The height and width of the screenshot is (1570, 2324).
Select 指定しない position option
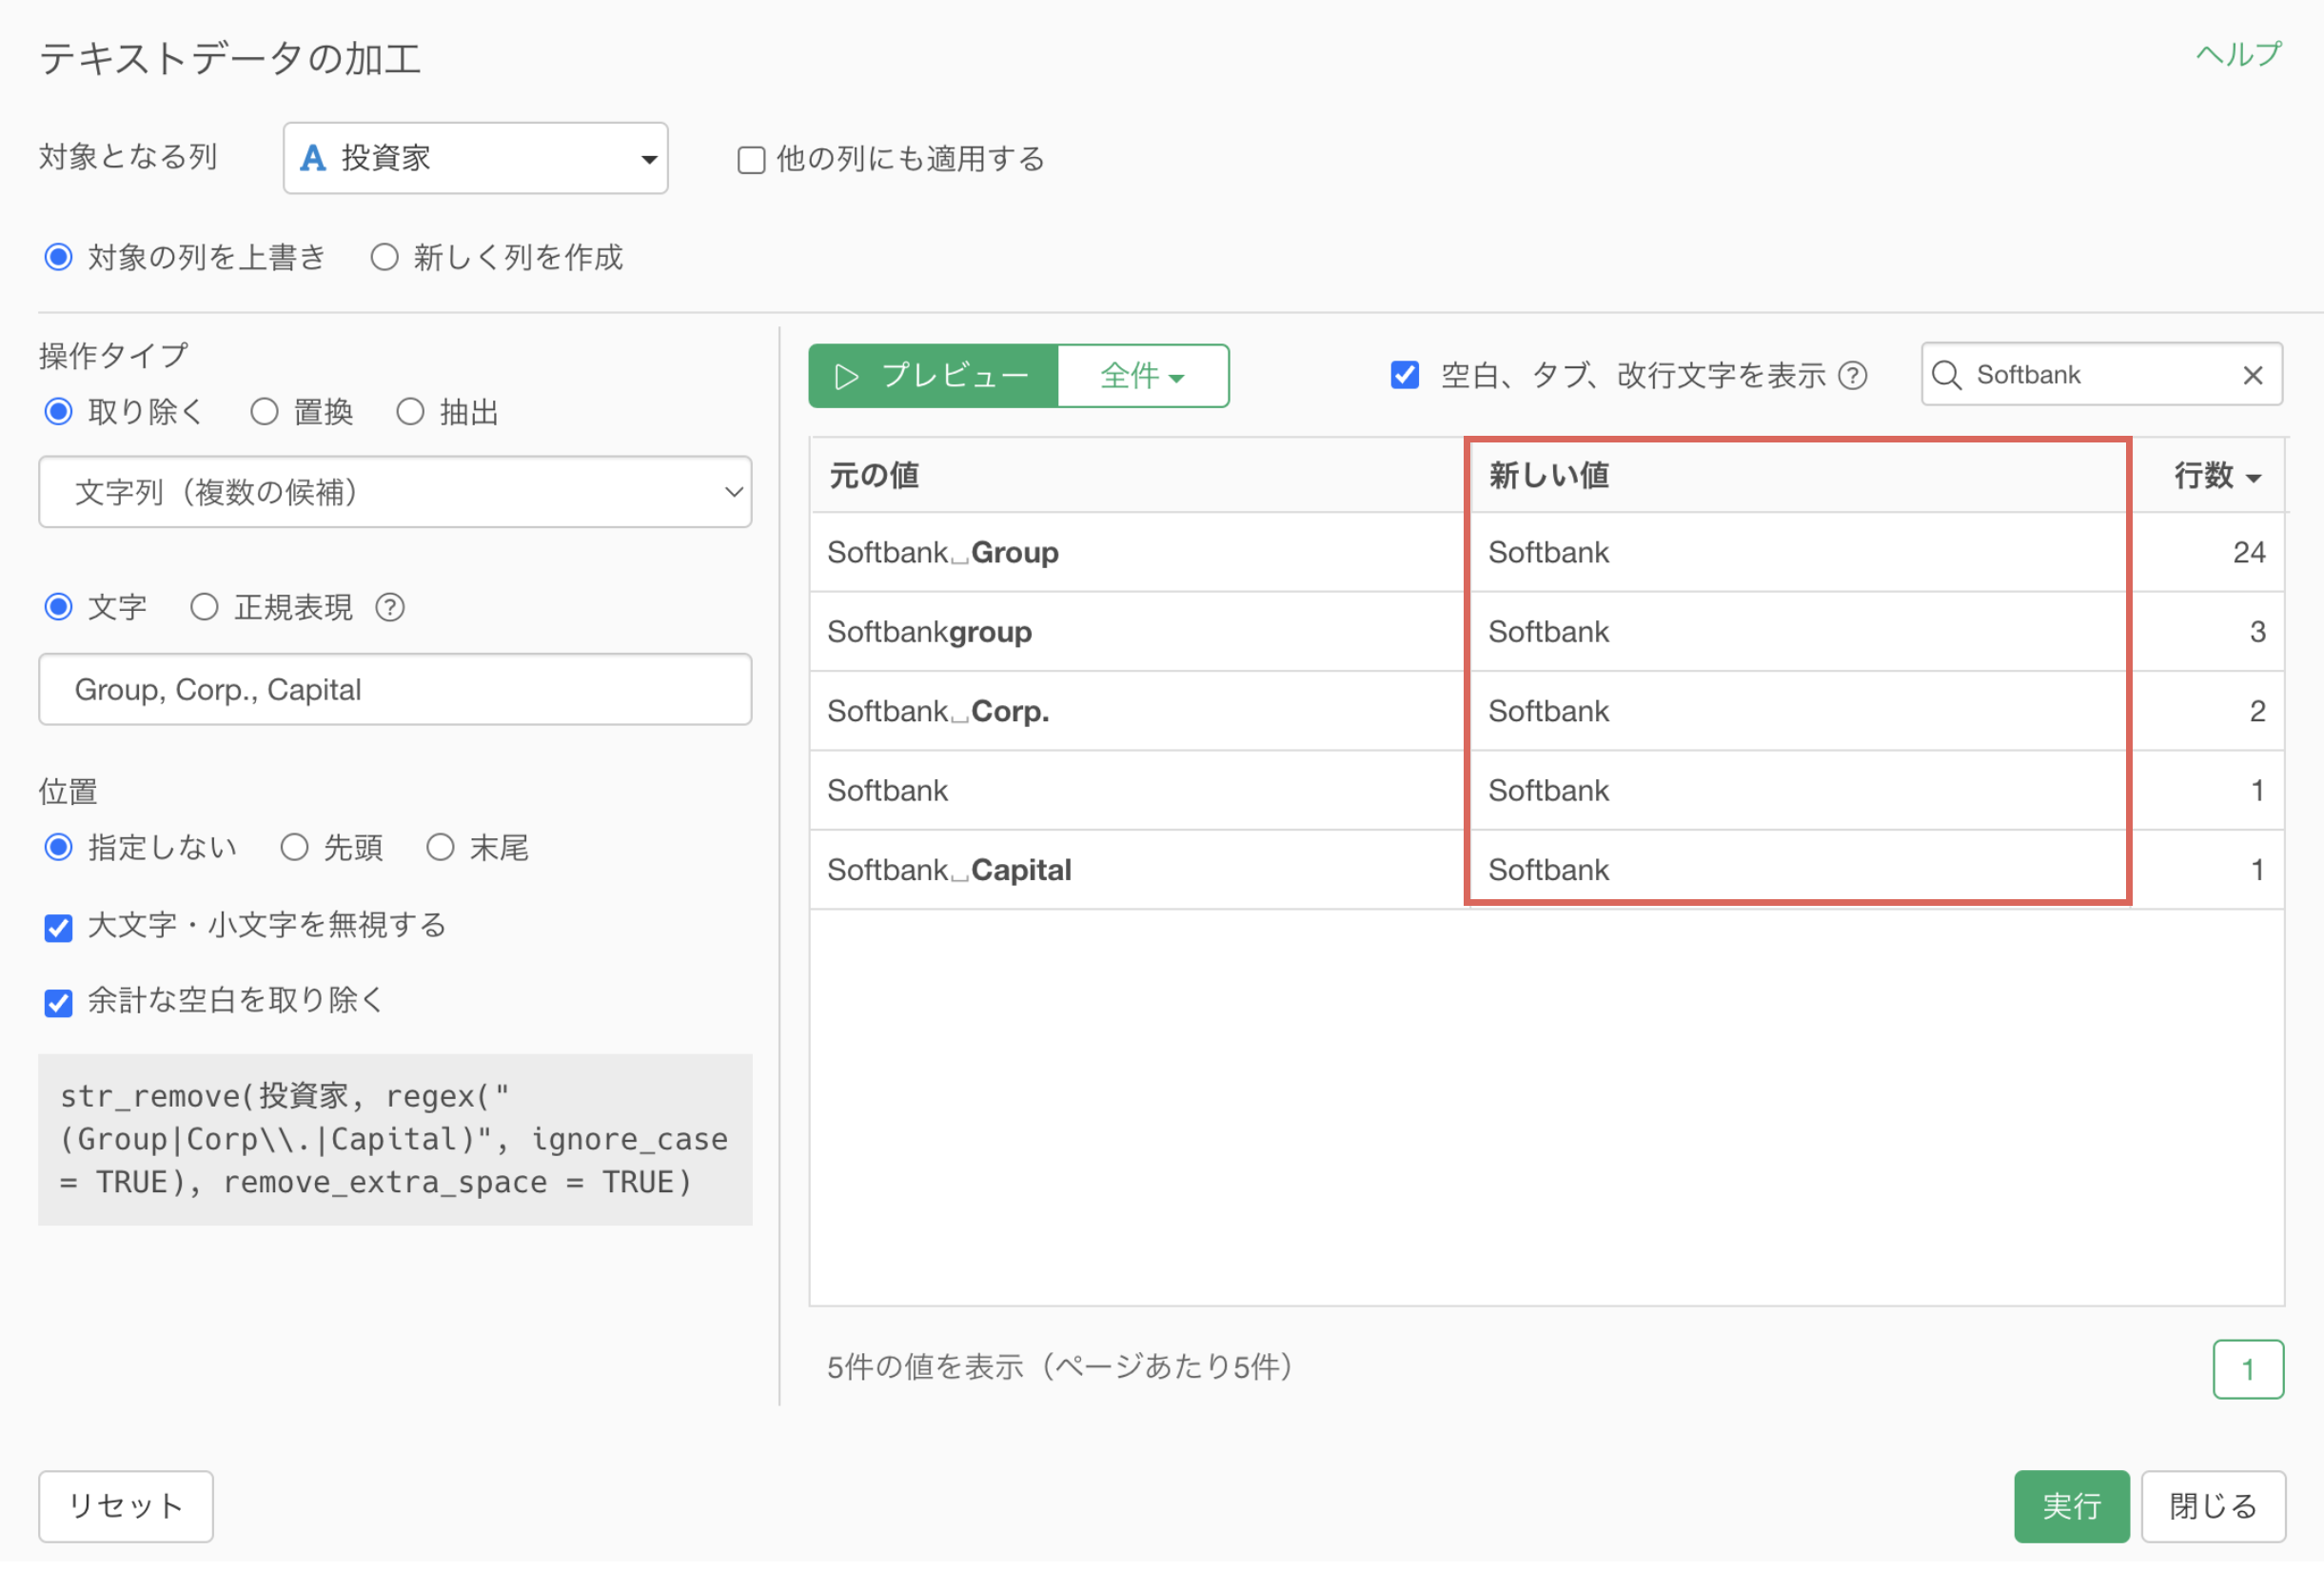click(59, 848)
